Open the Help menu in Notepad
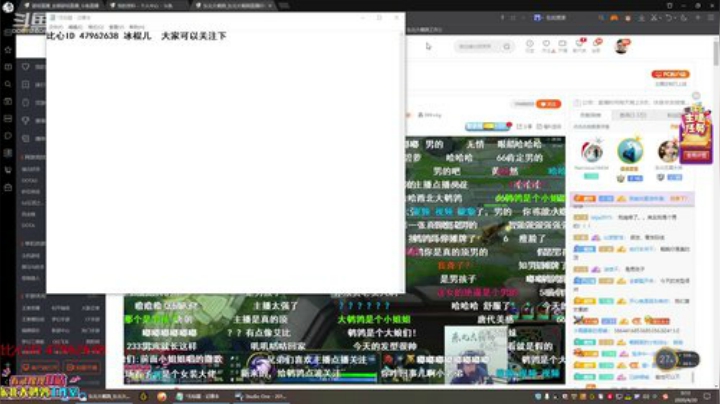720x404 pixels. point(137,27)
